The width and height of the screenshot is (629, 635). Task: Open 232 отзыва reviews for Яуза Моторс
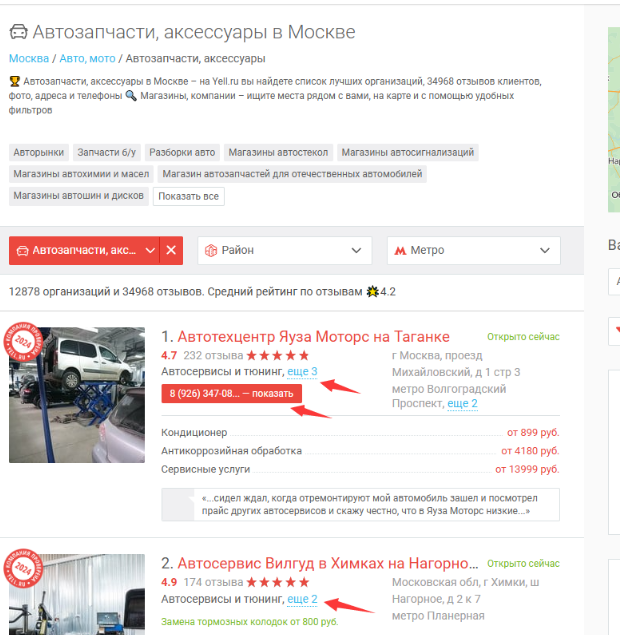tap(213, 356)
